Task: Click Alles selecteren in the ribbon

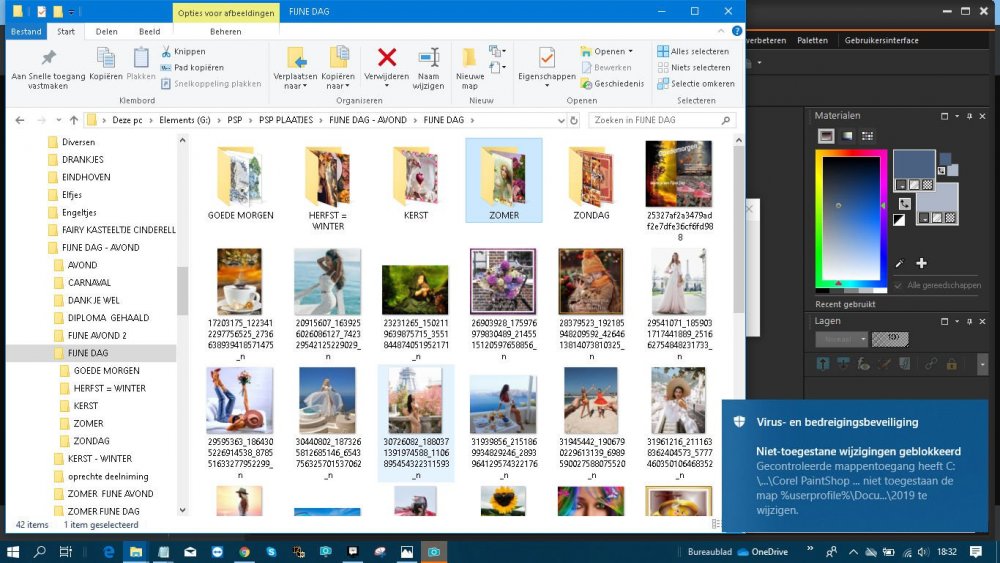Action: (x=693, y=51)
